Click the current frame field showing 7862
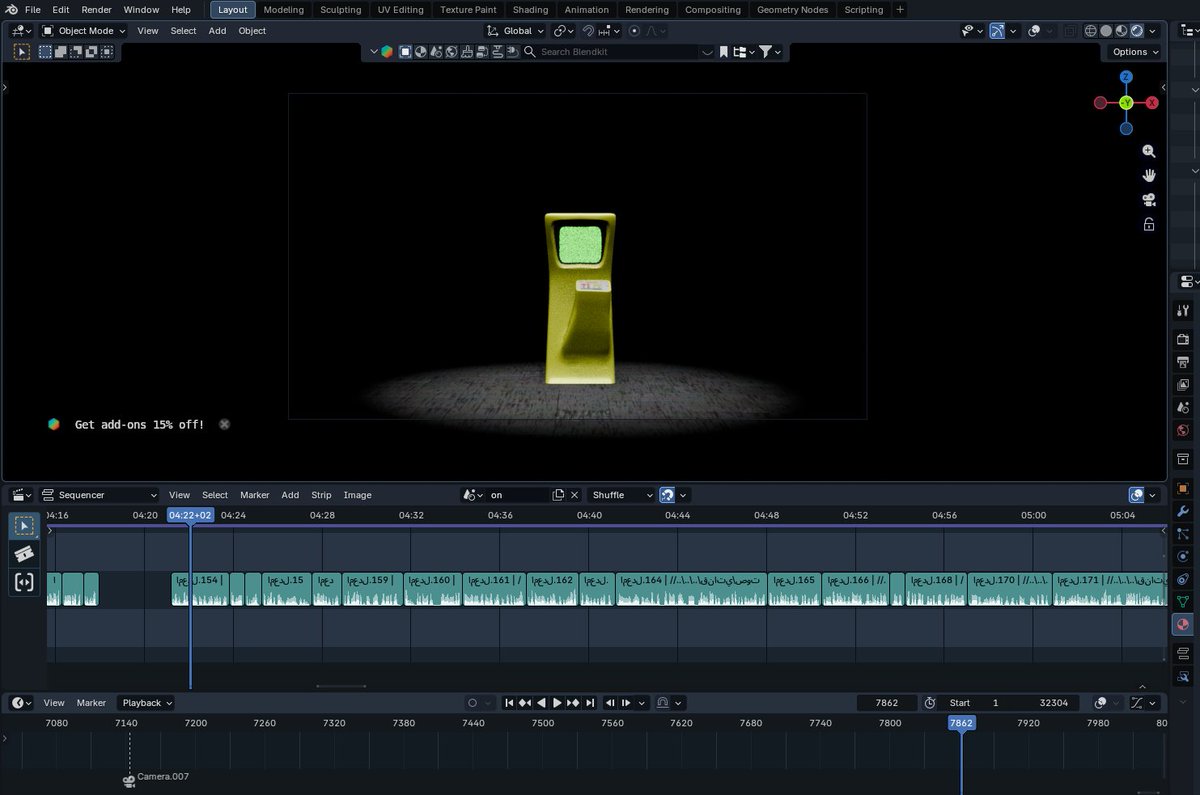 (x=887, y=703)
